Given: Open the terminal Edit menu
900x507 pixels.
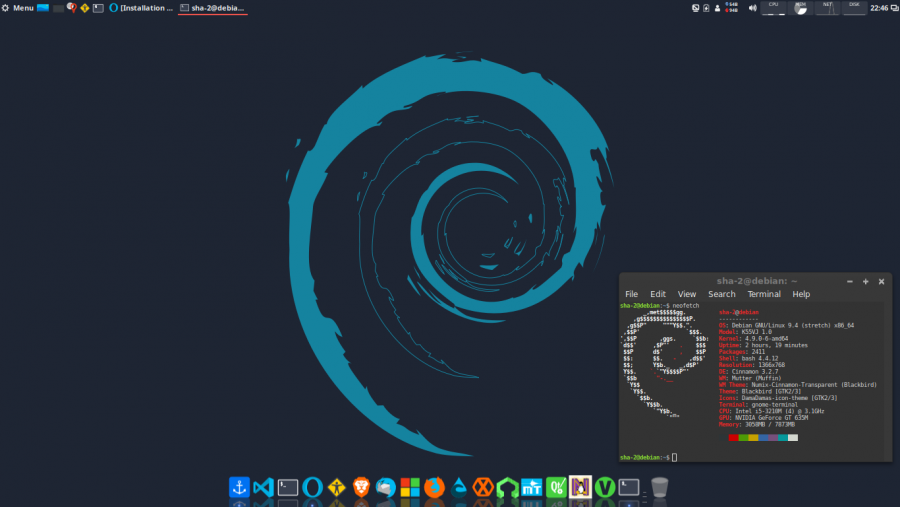Looking at the screenshot, I should (x=658, y=294).
